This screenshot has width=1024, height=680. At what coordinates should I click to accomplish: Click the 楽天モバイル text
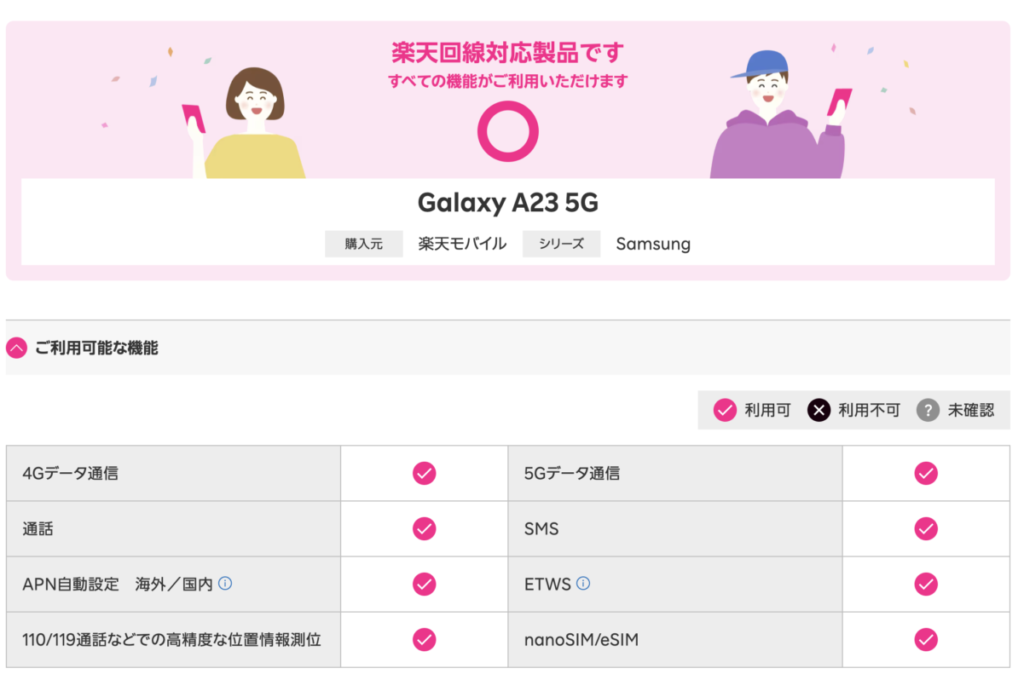[x=462, y=244]
